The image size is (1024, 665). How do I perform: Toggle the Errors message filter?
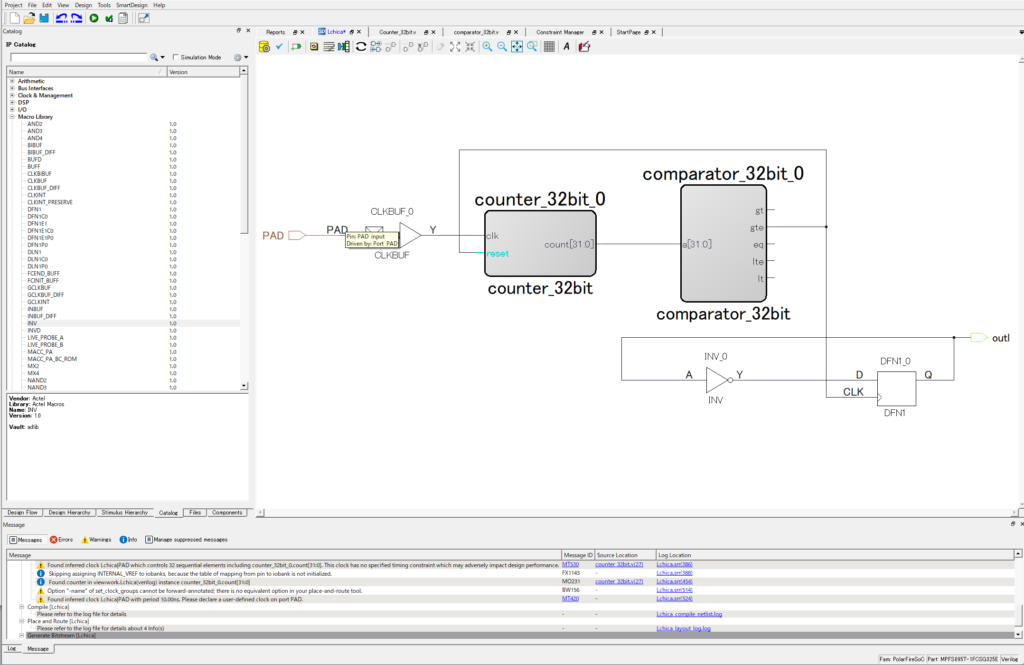point(60,539)
